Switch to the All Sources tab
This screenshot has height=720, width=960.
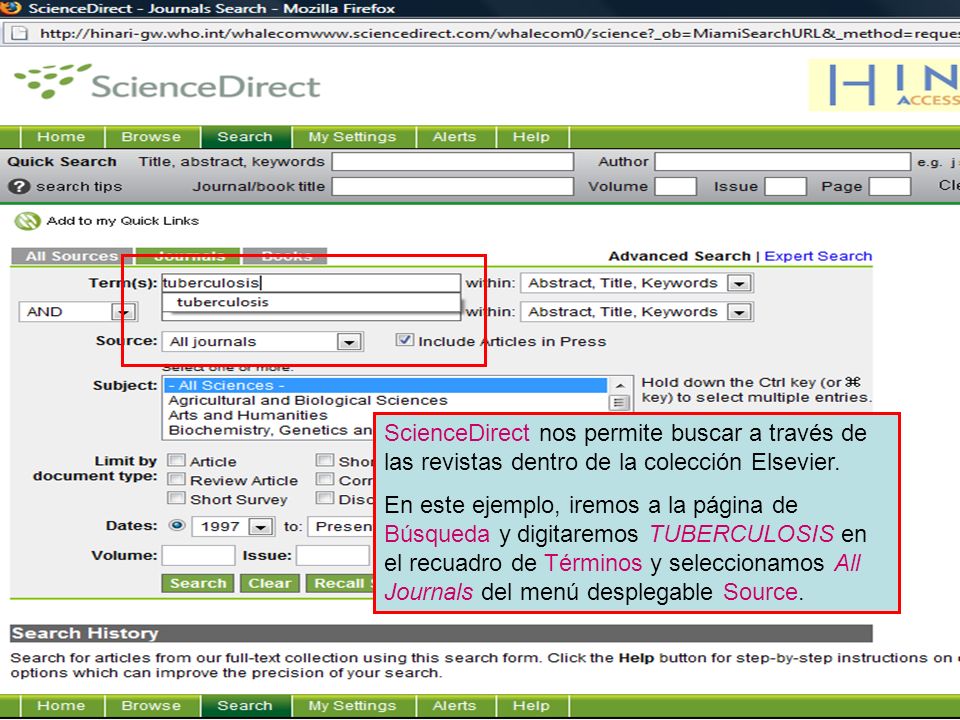tap(72, 256)
